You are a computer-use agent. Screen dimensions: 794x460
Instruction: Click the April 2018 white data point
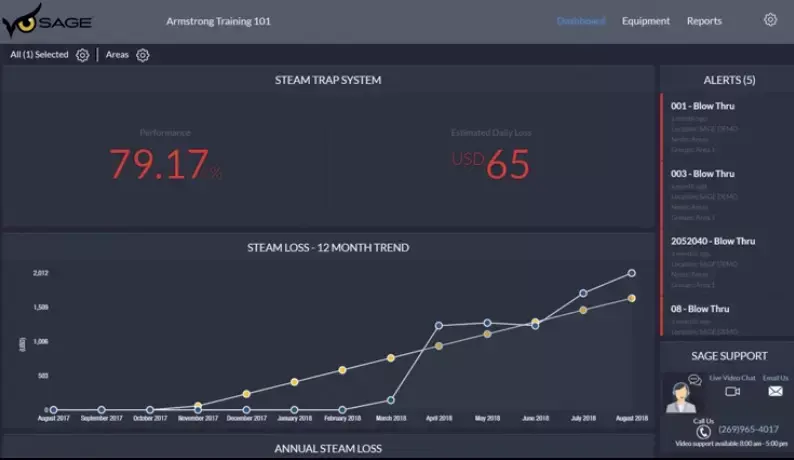pyautogui.click(x=438, y=325)
